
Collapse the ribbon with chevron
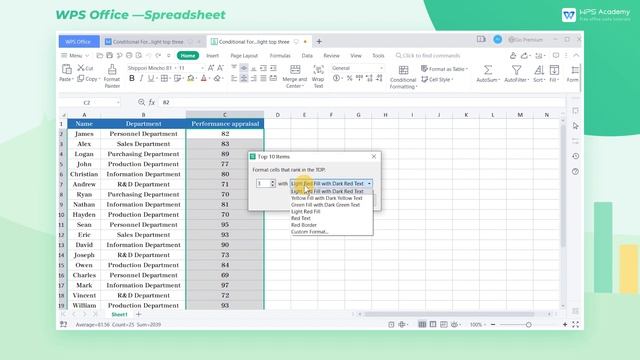[576, 55]
